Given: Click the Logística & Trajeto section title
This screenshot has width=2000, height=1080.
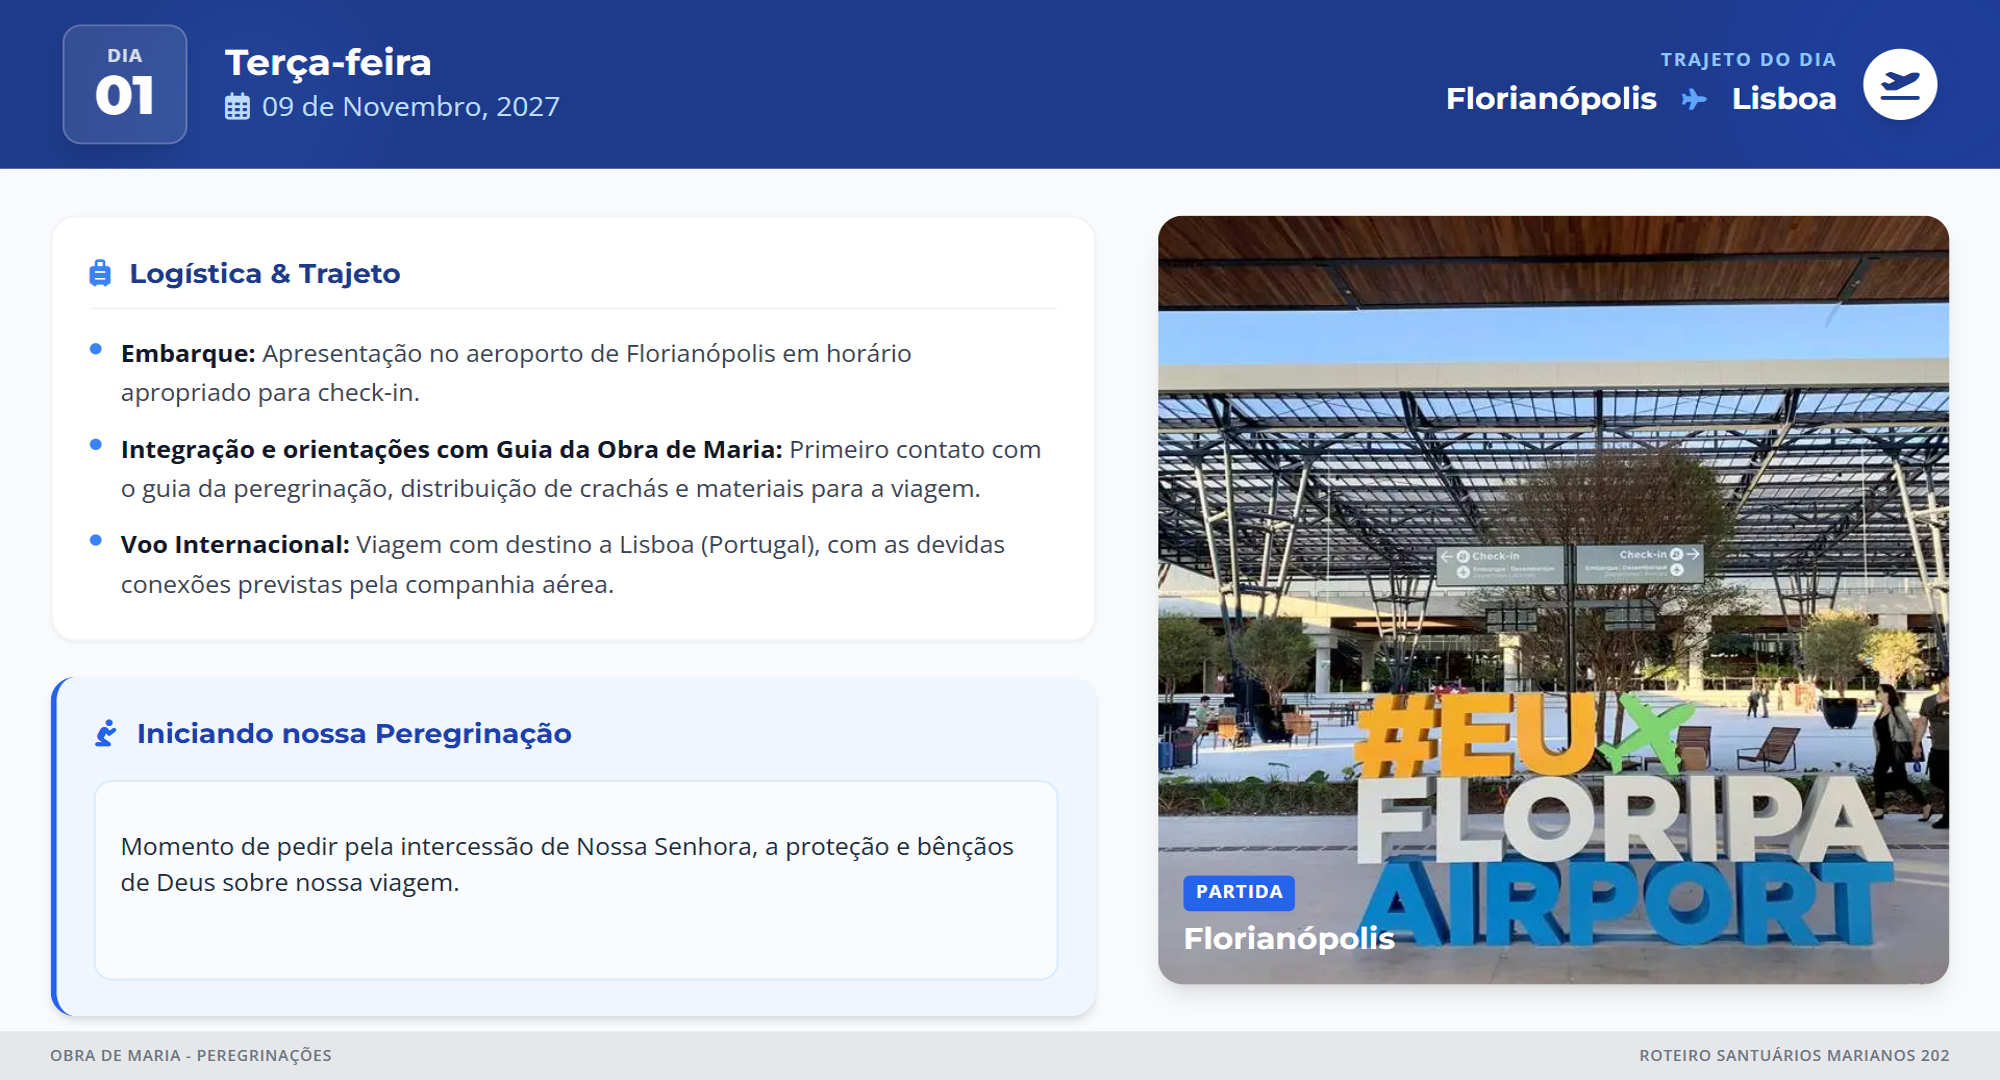Looking at the screenshot, I should coord(265,273).
